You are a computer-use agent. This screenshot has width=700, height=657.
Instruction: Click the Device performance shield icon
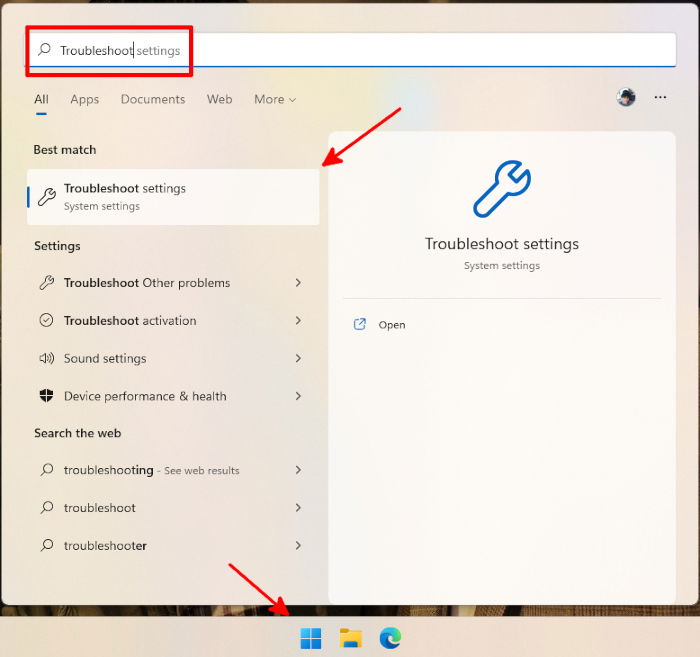click(x=46, y=396)
